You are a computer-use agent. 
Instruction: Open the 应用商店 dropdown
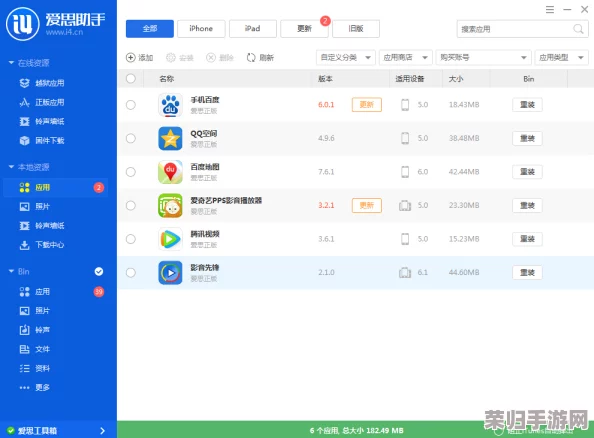[x=406, y=58]
